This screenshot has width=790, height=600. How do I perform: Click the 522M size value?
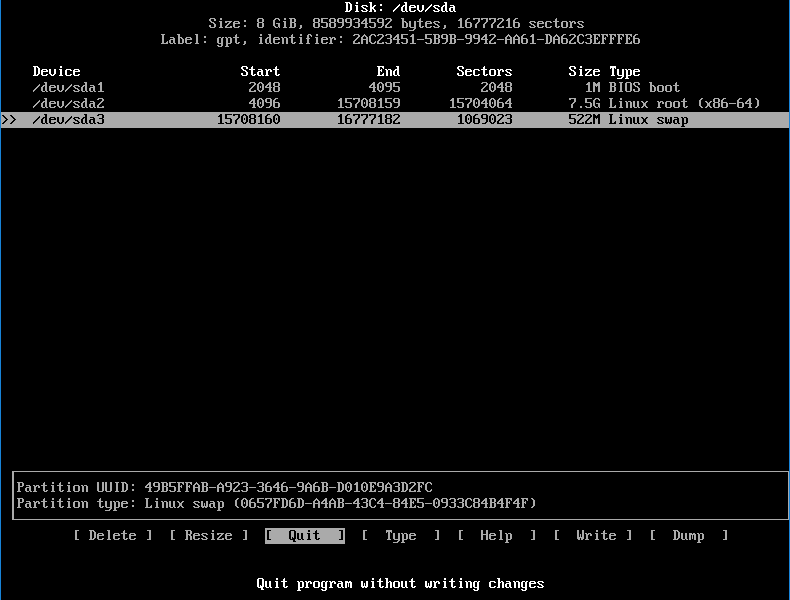[x=584, y=119]
